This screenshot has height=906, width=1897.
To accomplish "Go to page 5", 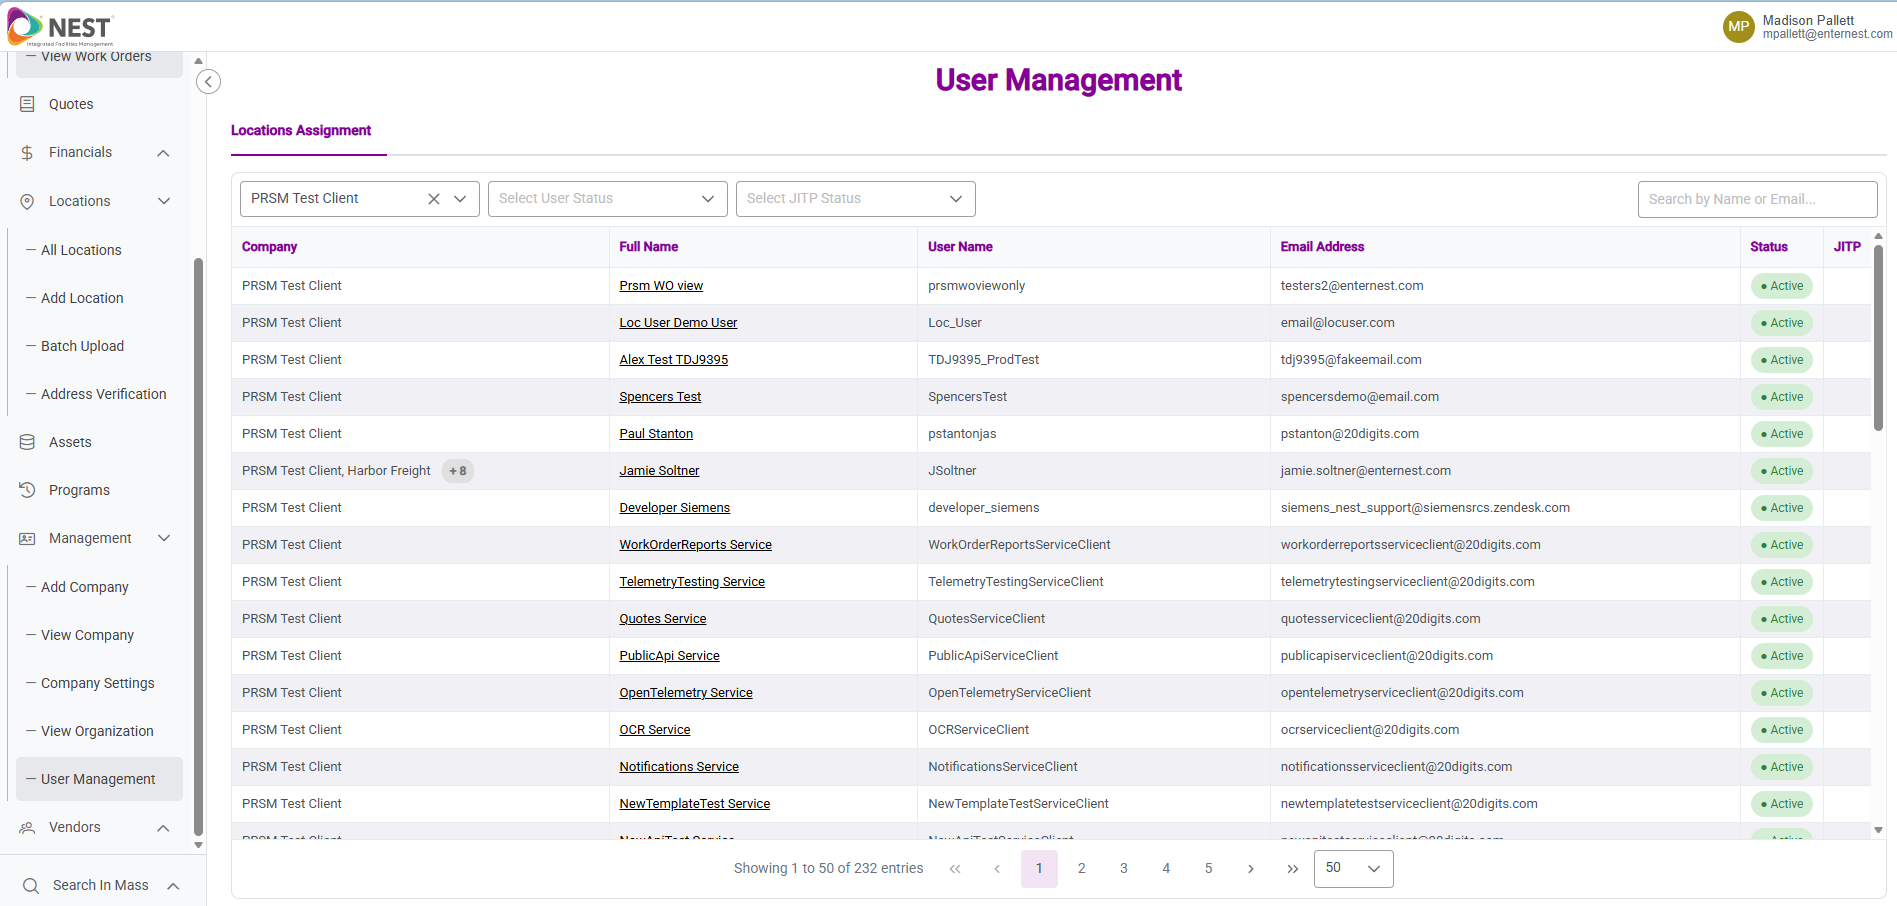I will tap(1208, 869).
